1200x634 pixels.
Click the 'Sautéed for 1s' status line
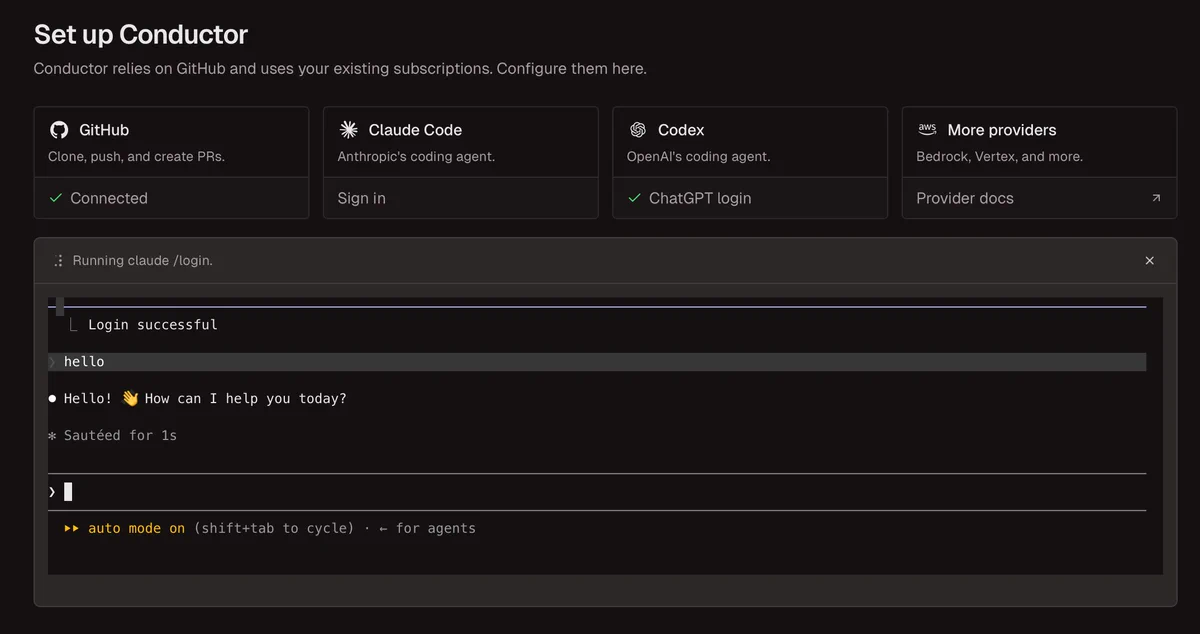point(120,435)
